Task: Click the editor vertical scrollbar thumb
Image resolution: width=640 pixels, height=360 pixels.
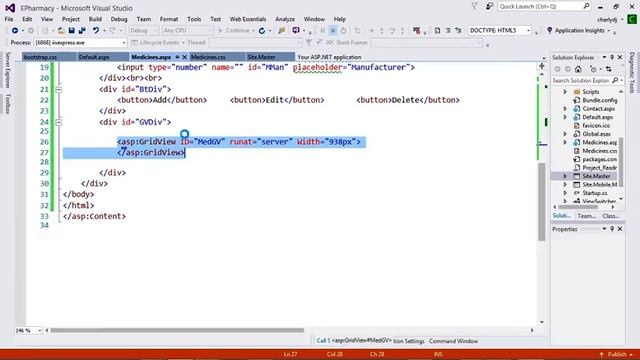Action: (542, 202)
